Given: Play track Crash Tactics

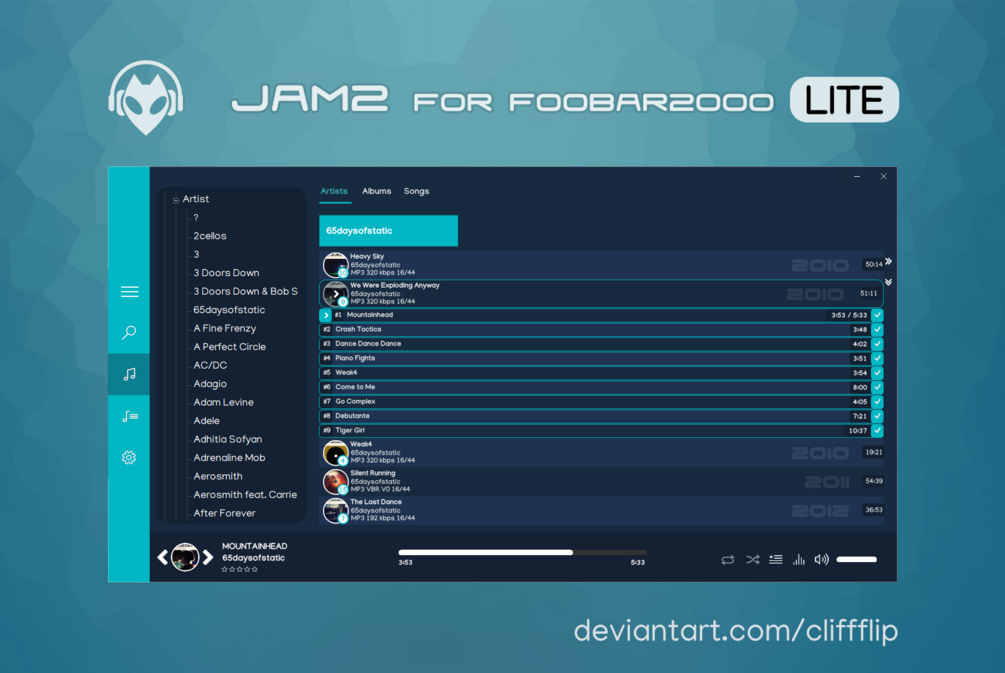Looking at the screenshot, I should [x=595, y=329].
